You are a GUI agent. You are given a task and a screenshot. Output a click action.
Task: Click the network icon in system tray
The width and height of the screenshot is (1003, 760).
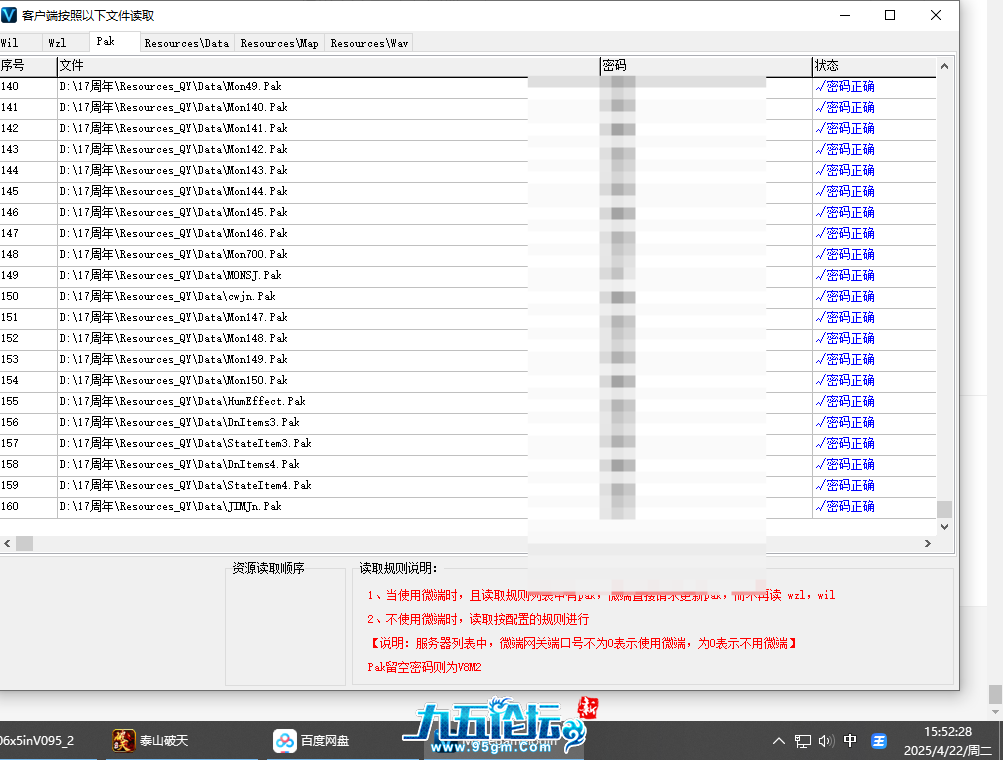(802, 741)
